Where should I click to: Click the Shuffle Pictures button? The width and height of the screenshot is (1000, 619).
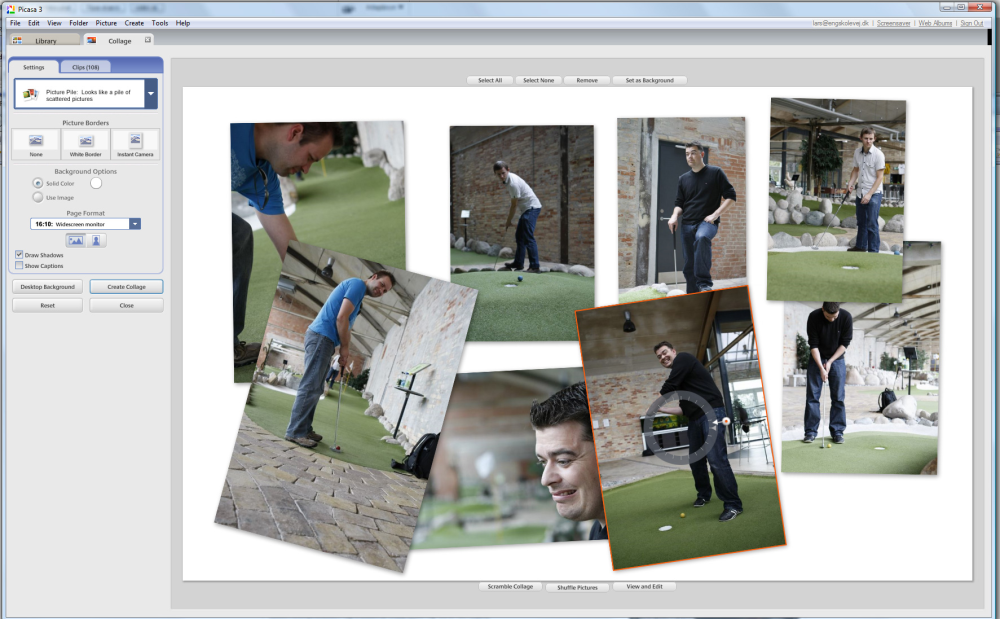577,587
